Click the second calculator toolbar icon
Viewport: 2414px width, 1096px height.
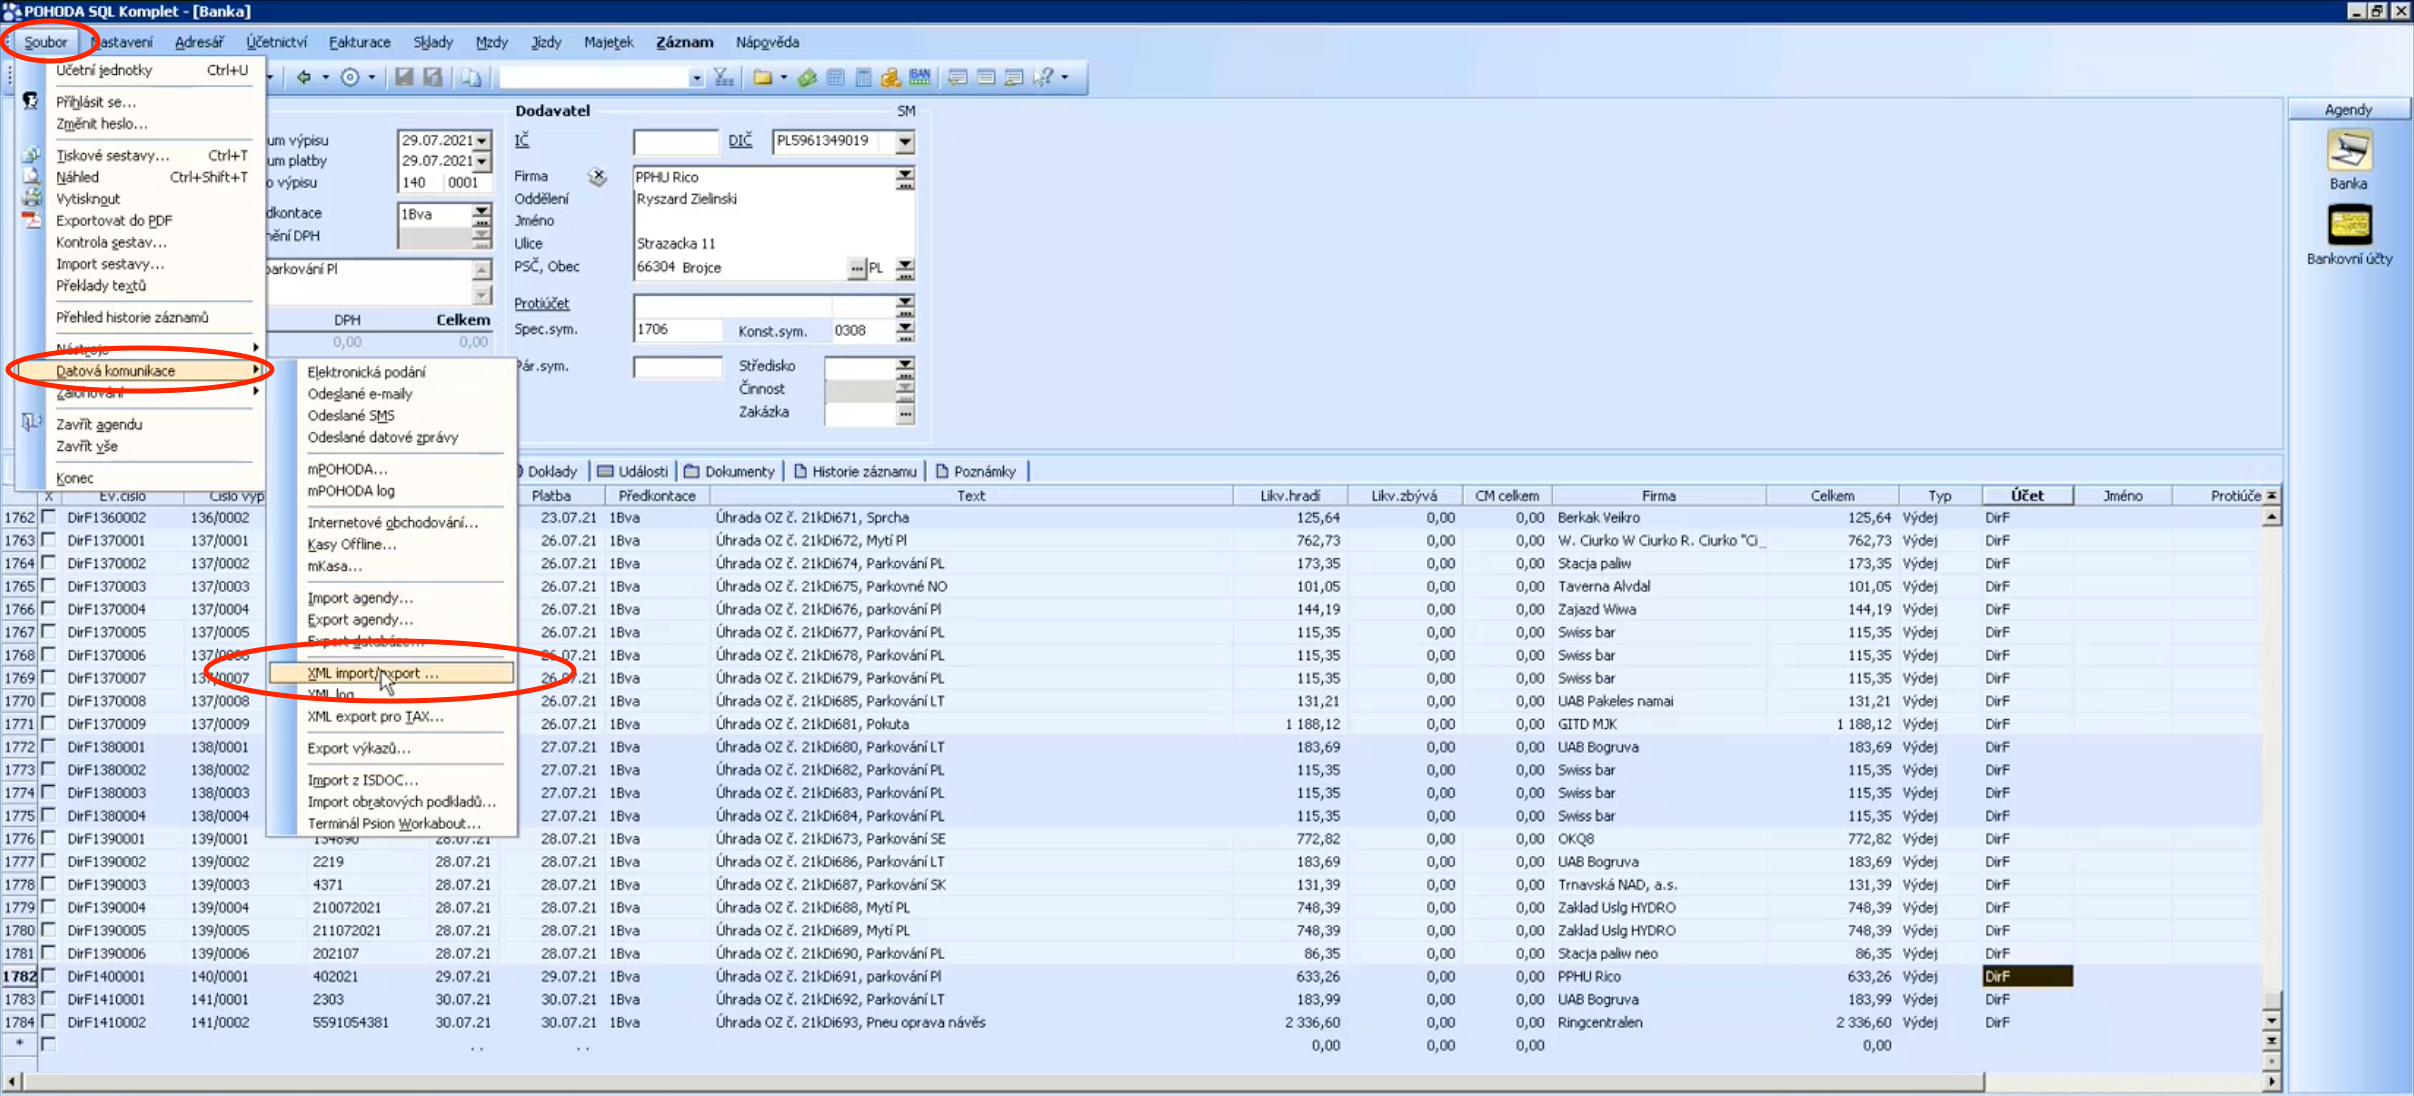[x=863, y=77]
